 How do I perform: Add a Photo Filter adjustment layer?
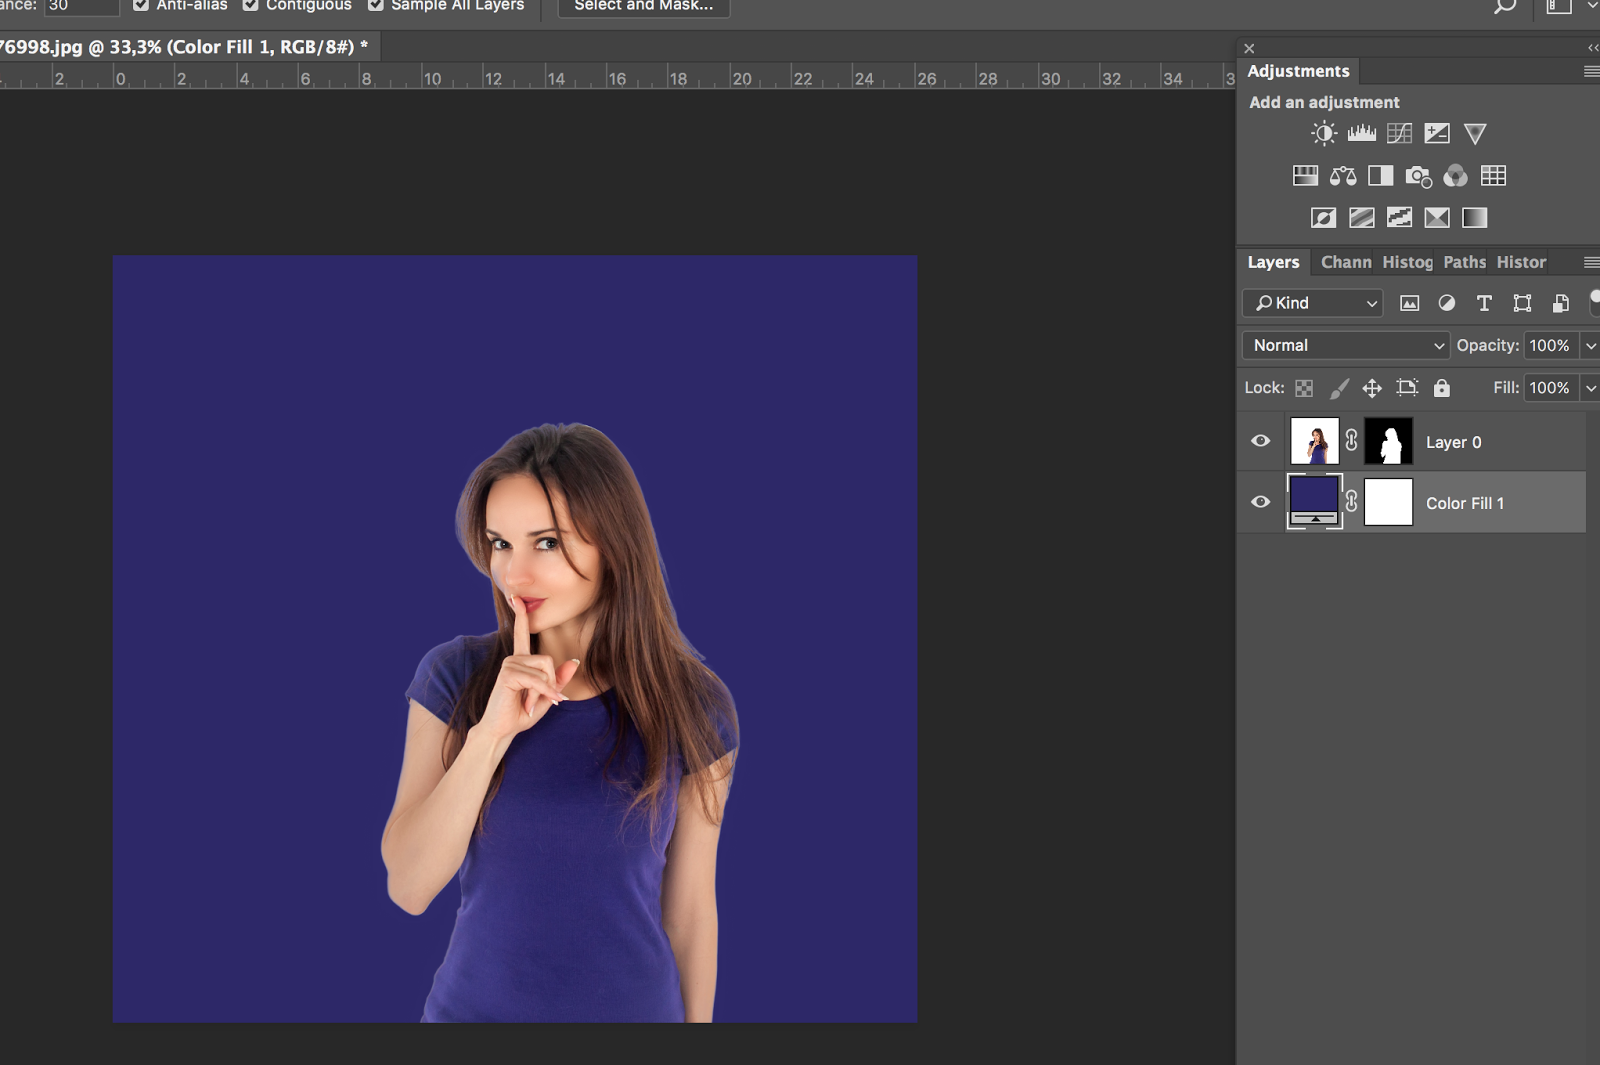coord(1419,176)
